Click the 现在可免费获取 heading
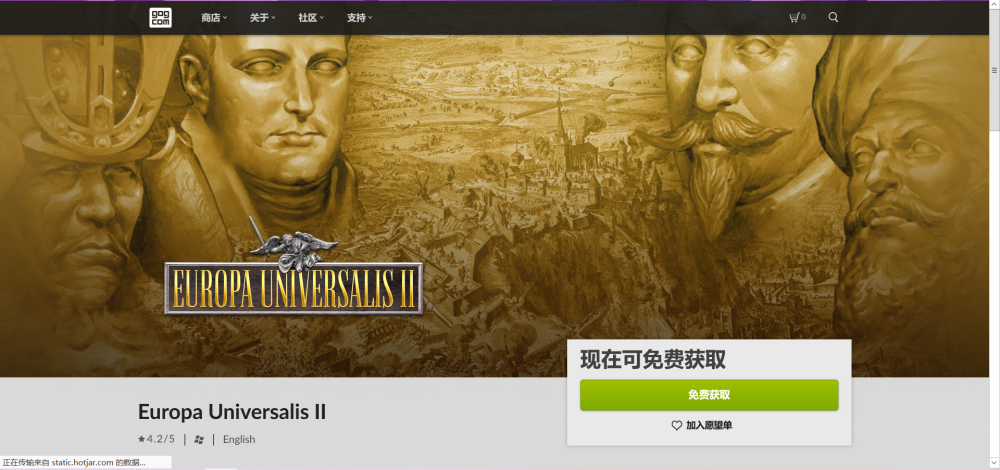The image size is (1000, 470). (x=652, y=360)
